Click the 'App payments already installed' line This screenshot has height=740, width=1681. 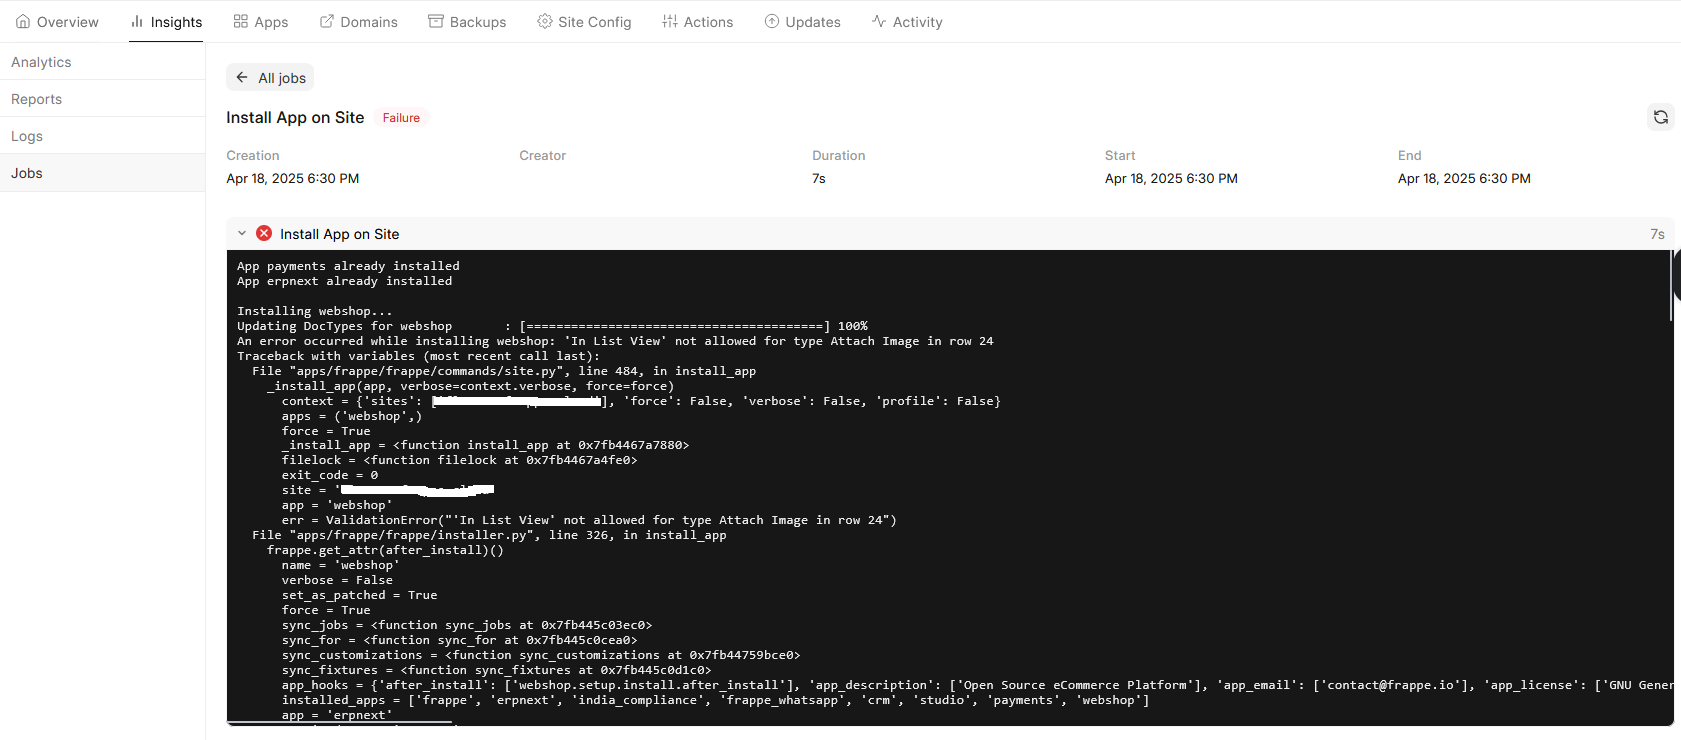(348, 266)
